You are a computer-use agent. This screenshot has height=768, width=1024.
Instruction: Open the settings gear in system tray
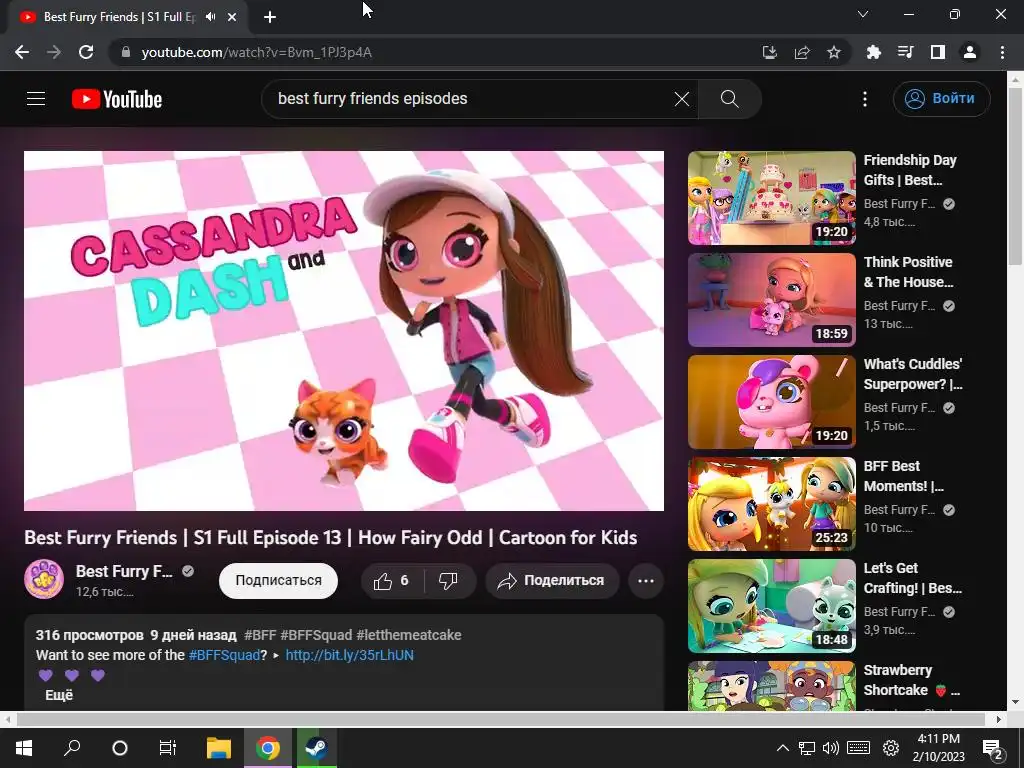click(891, 748)
